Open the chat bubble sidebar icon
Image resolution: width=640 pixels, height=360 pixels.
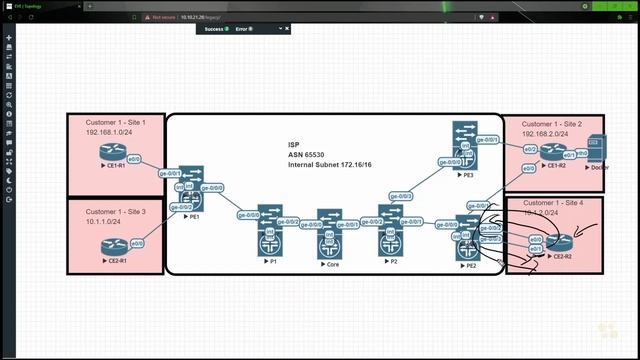click(x=9, y=143)
